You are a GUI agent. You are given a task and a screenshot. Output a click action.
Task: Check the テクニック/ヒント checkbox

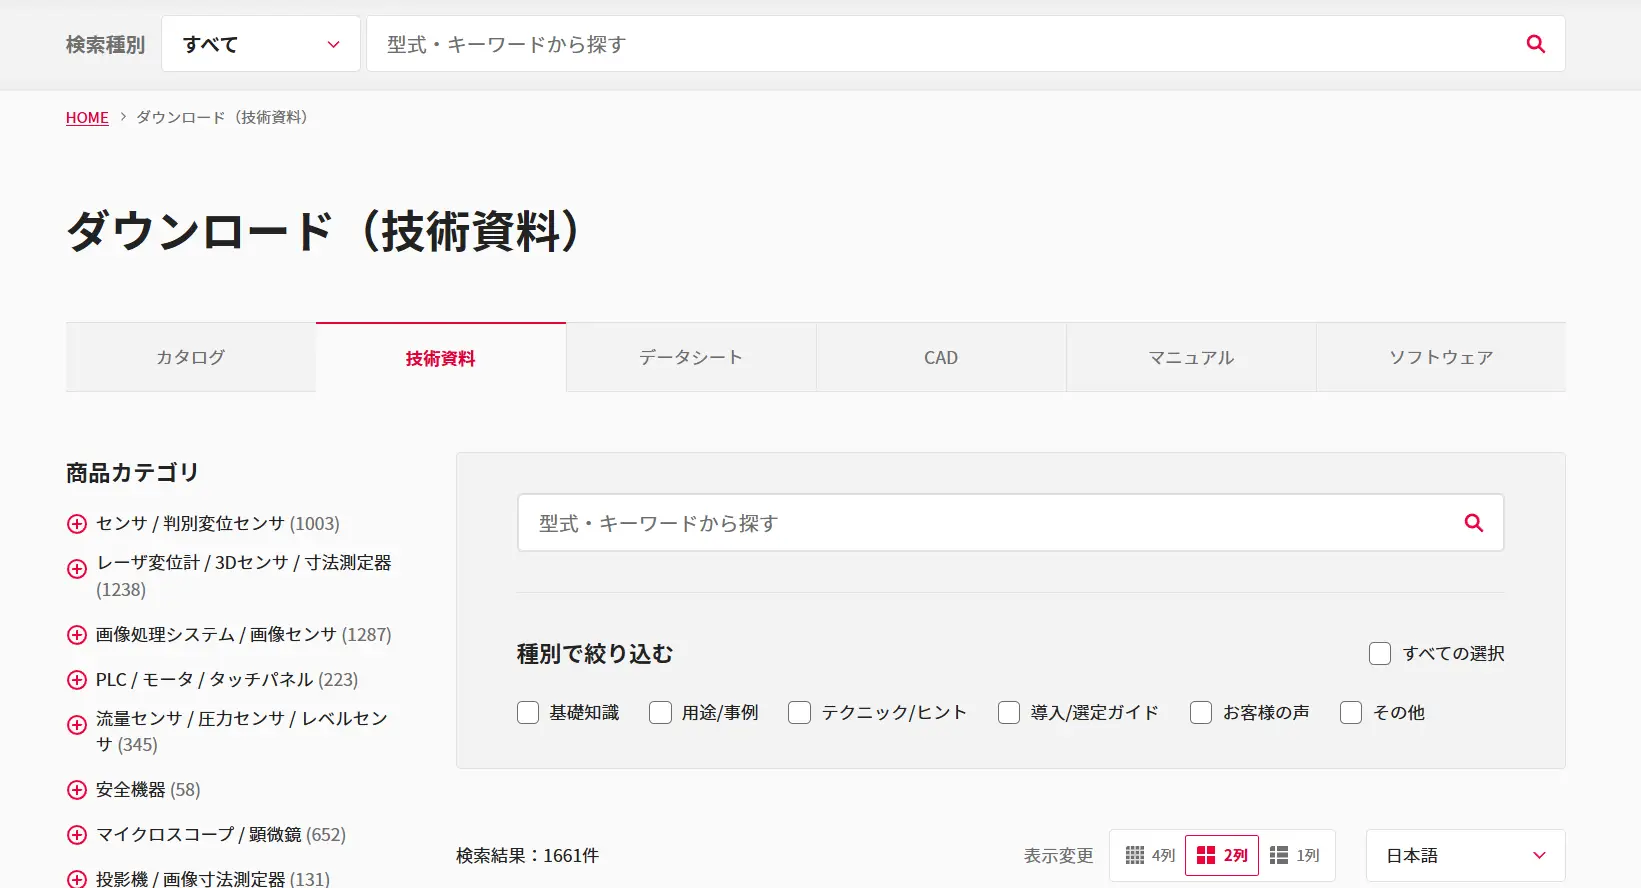coord(799,713)
